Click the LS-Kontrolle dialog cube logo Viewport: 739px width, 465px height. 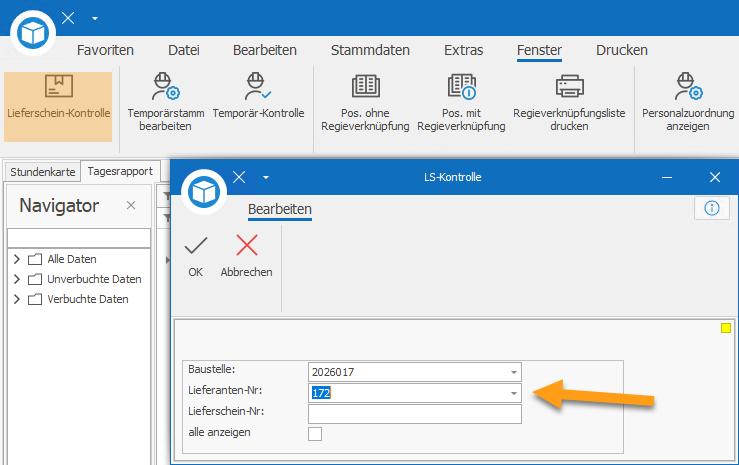point(204,192)
